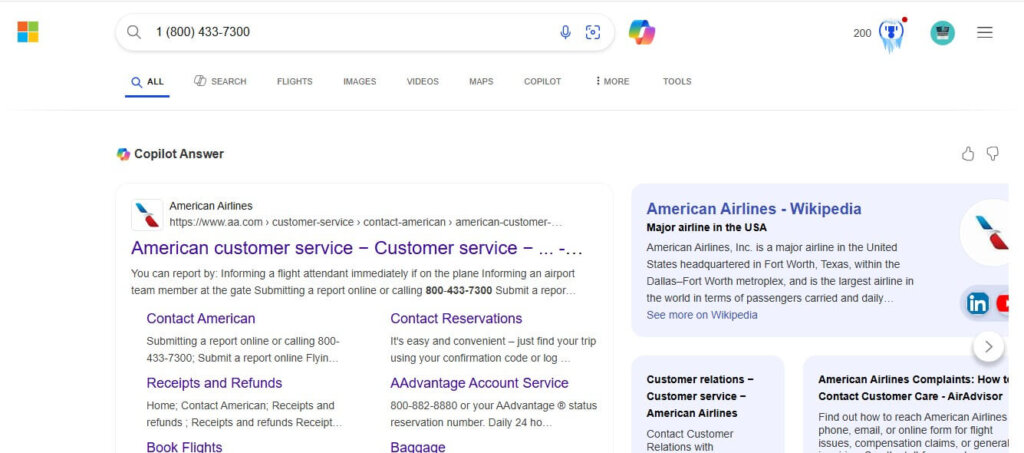
Task: Open the Receipts and Refunds sublink
Action: [x=214, y=383]
